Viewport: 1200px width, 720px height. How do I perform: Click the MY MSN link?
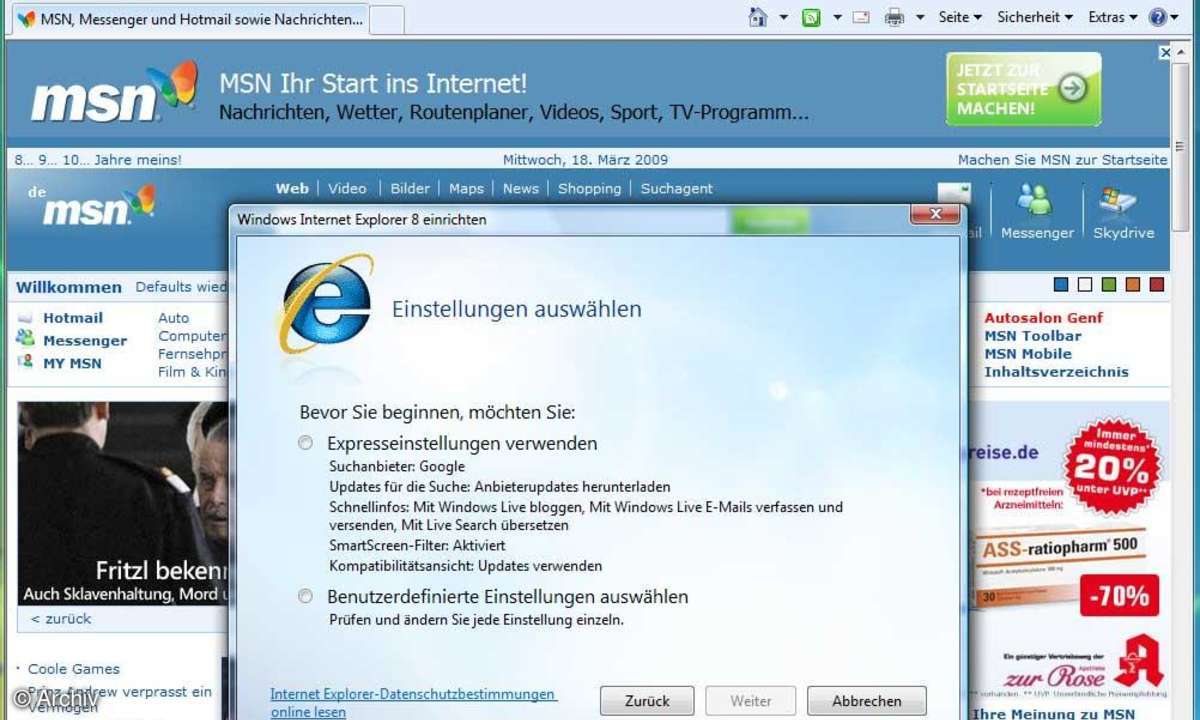coord(72,363)
